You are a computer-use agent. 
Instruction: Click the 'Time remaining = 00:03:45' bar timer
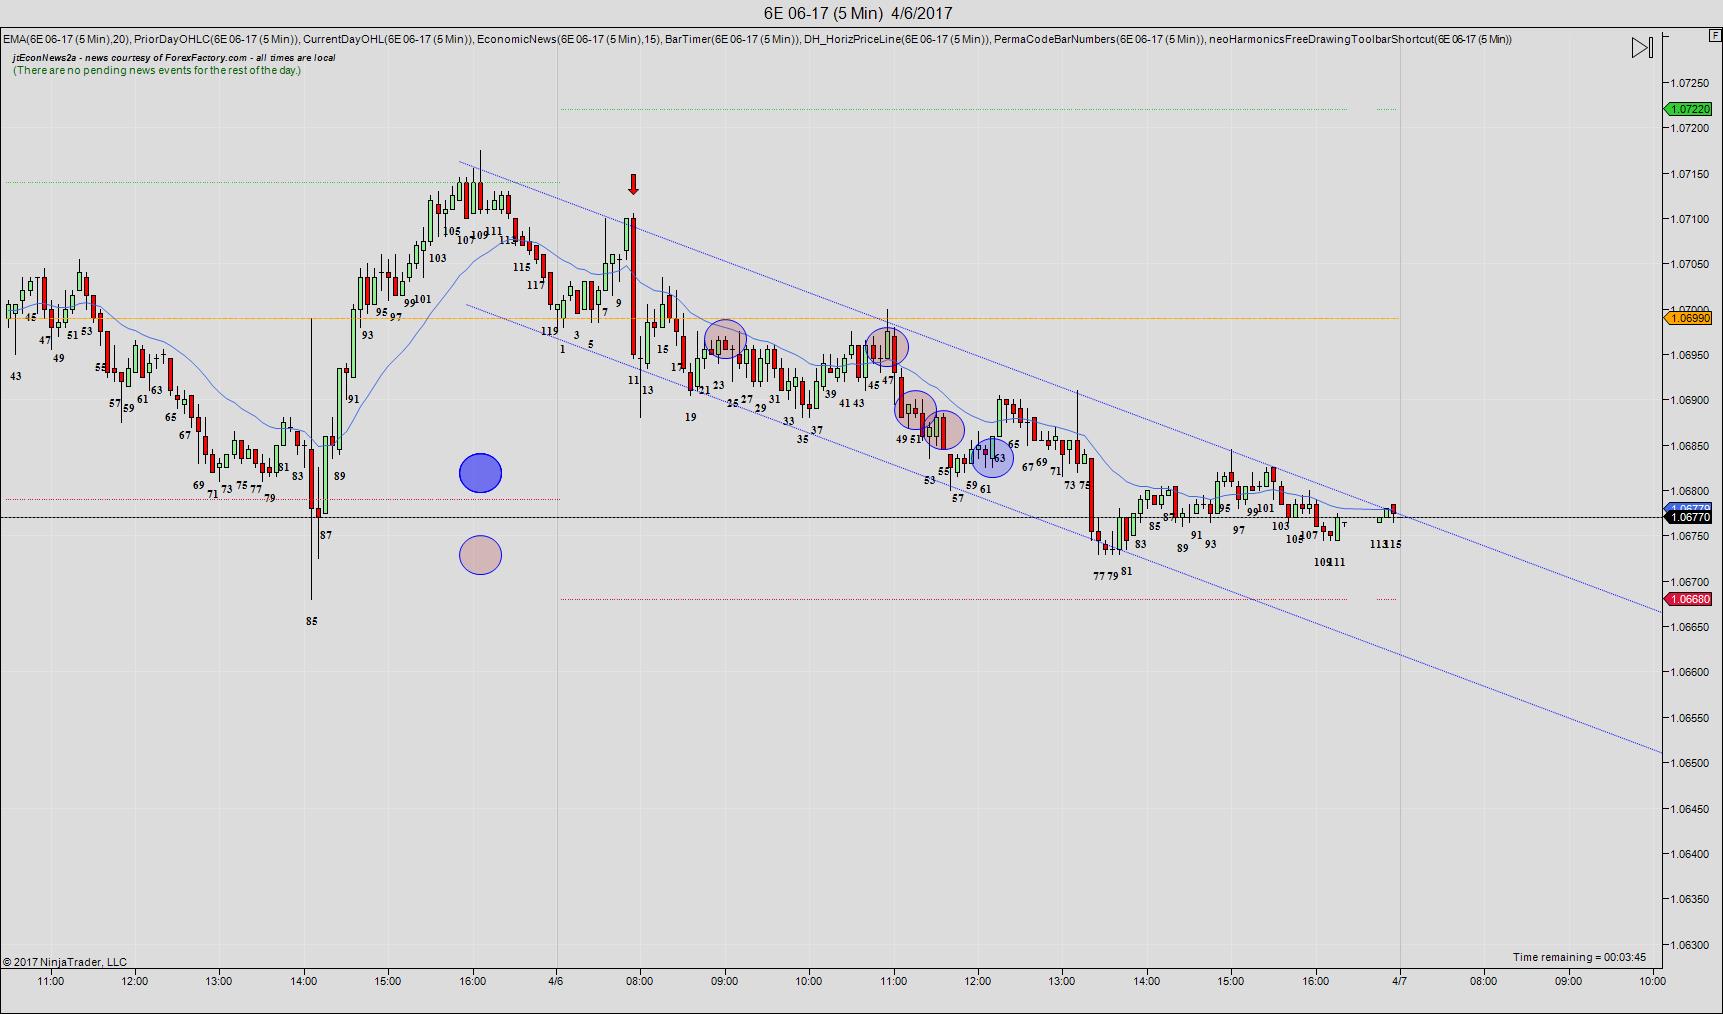pos(1579,957)
